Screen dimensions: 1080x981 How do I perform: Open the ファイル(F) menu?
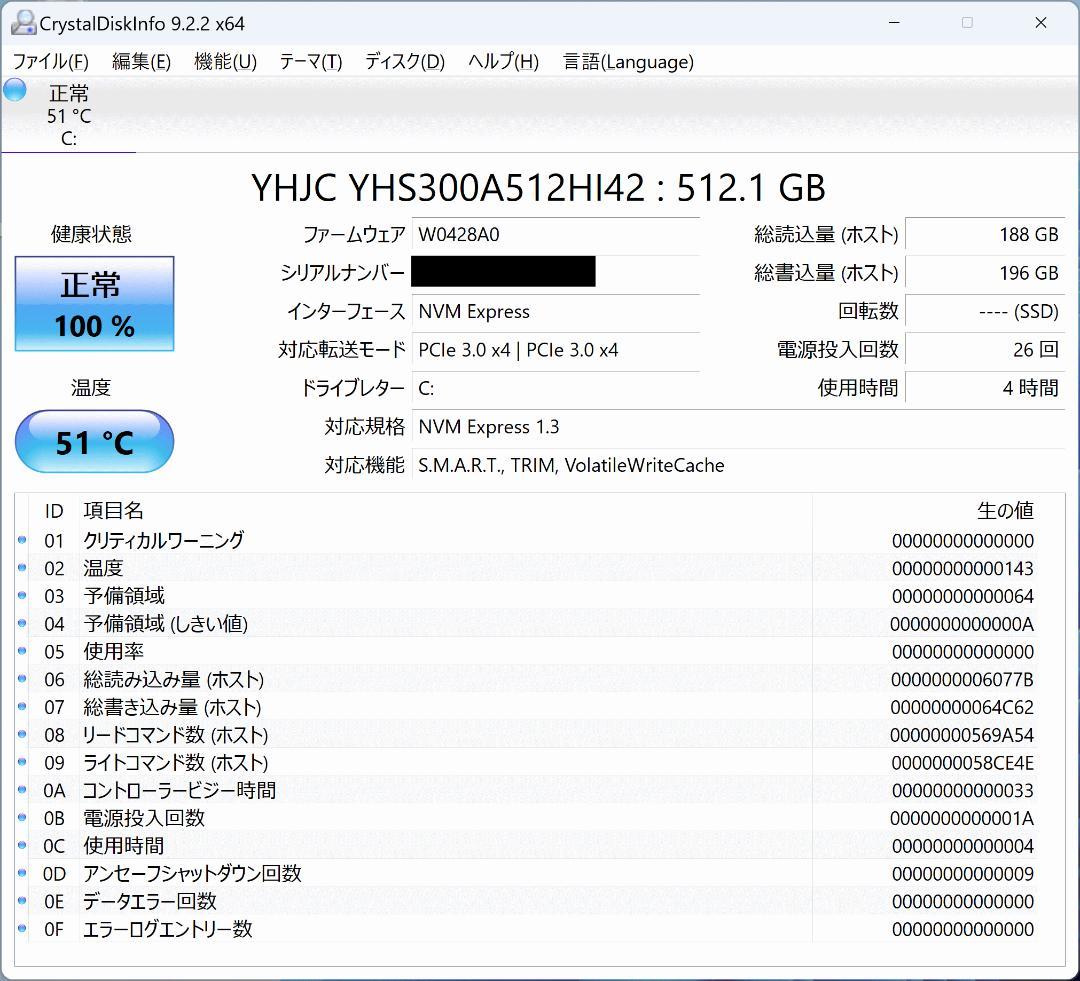pyautogui.click(x=49, y=61)
